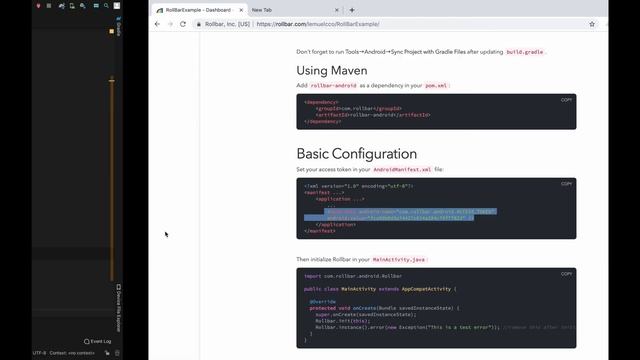640x360 pixels.
Task: Sync project with Gradle files icon
Action: tap(61, 6)
